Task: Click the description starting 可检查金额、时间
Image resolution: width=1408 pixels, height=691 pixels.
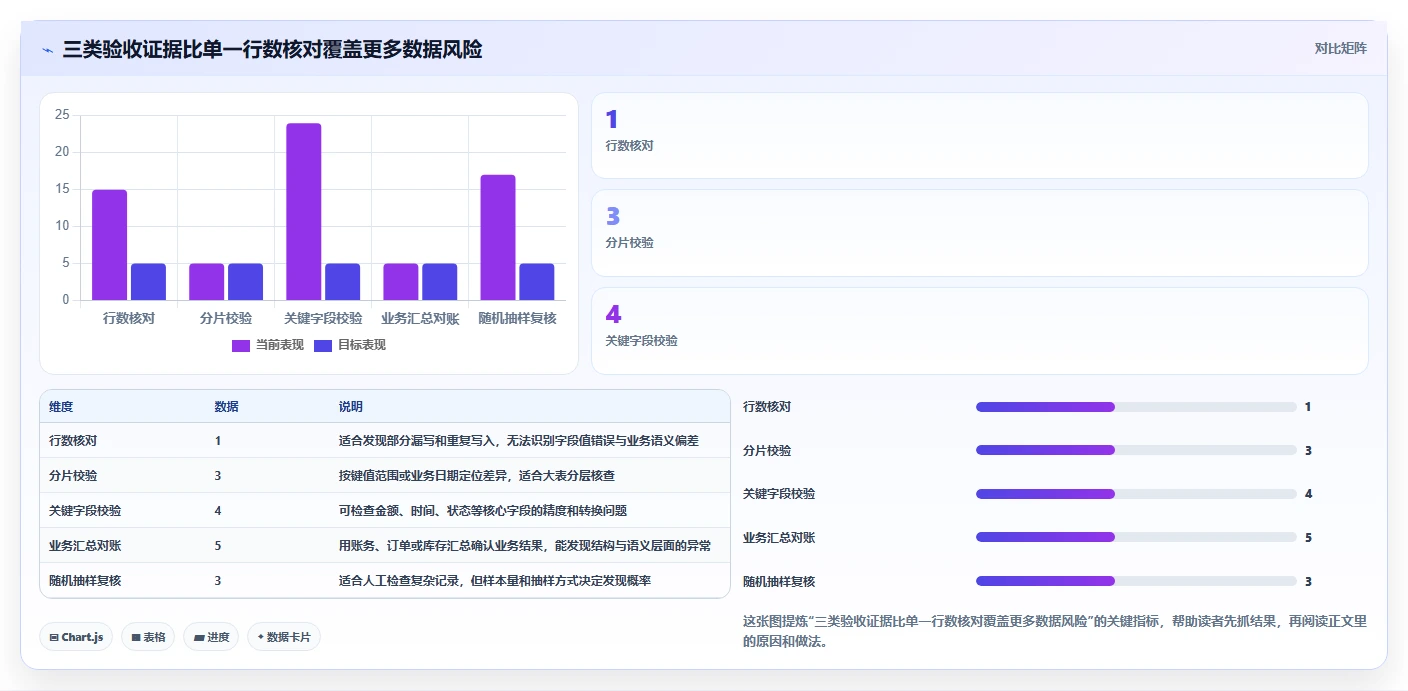Action: click(483, 511)
